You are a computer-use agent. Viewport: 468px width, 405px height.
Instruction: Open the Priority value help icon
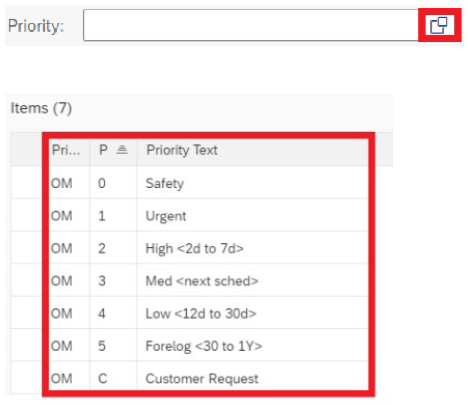pyautogui.click(x=439, y=25)
